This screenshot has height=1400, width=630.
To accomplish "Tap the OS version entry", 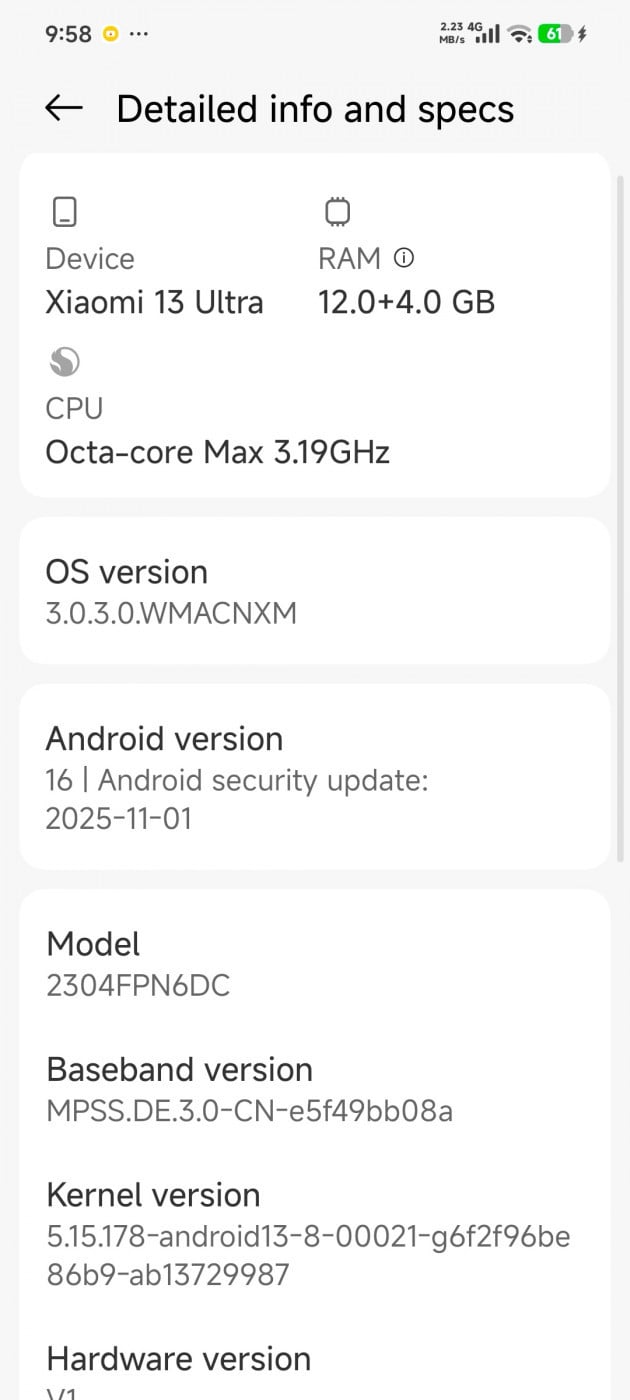I will 314,591.
